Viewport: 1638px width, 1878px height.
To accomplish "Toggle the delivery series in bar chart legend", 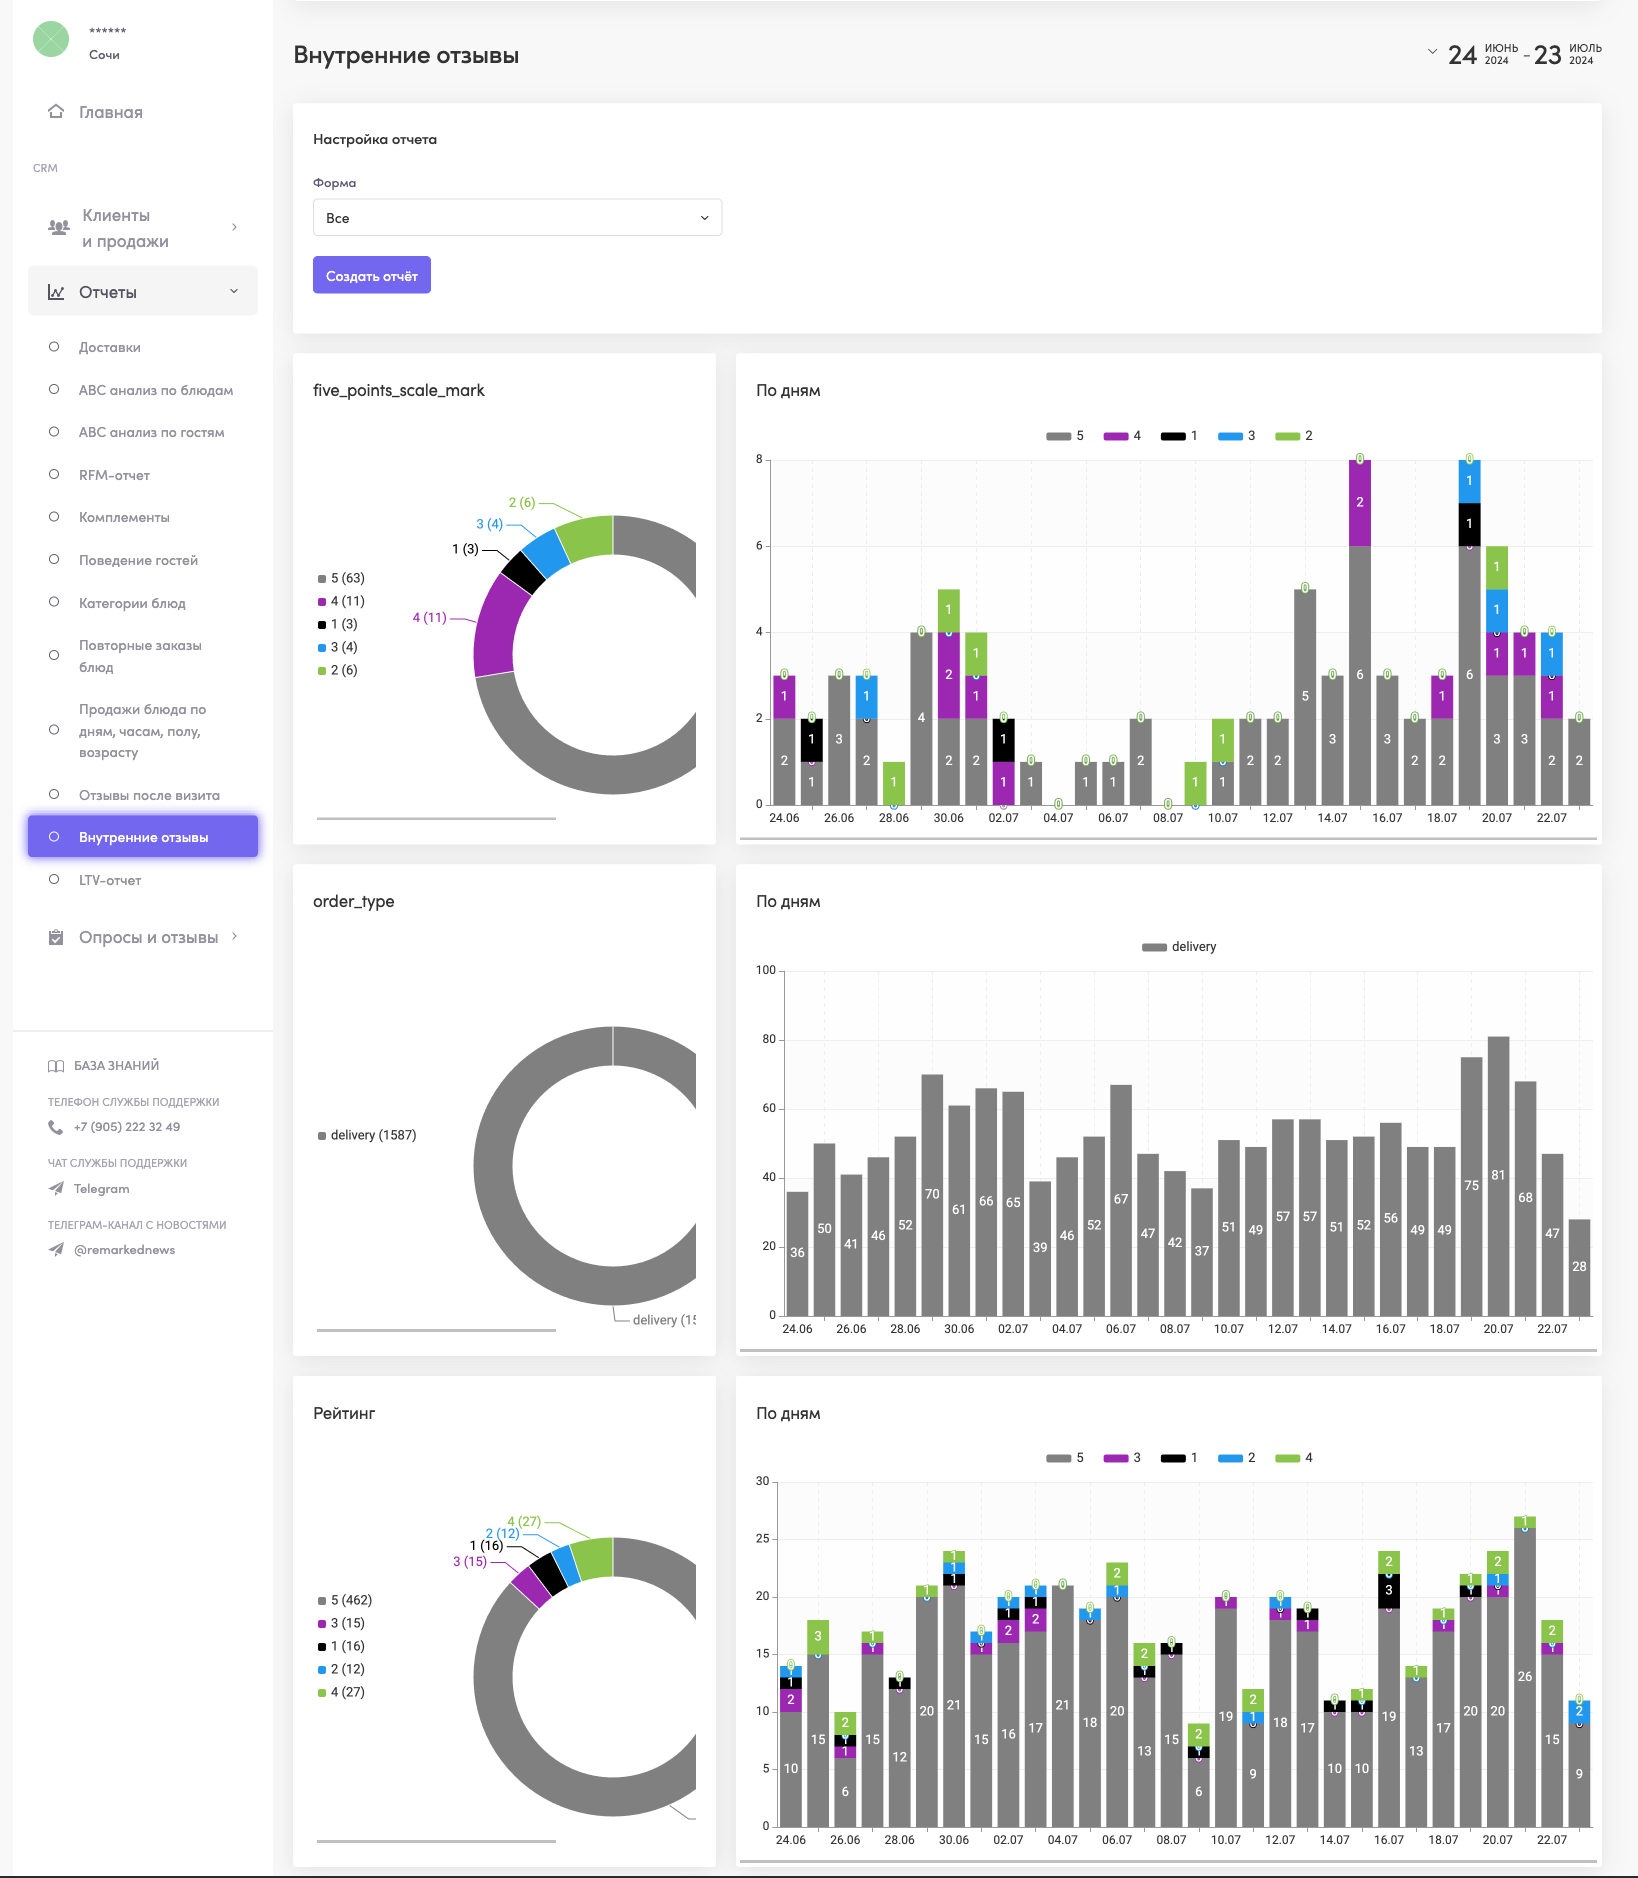I will pos(1179,947).
